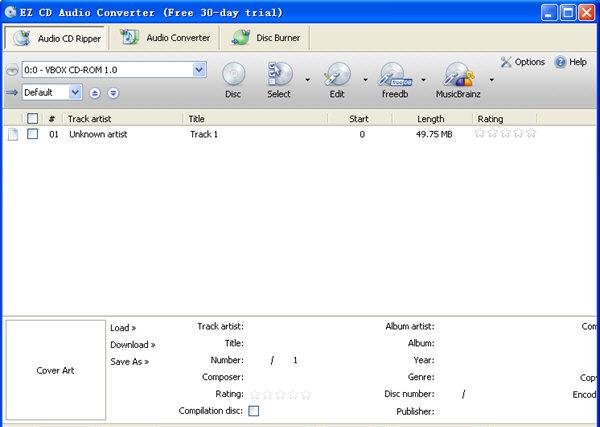Click the Save As » cover art link
This screenshot has width=600, height=427.
point(130,362)
